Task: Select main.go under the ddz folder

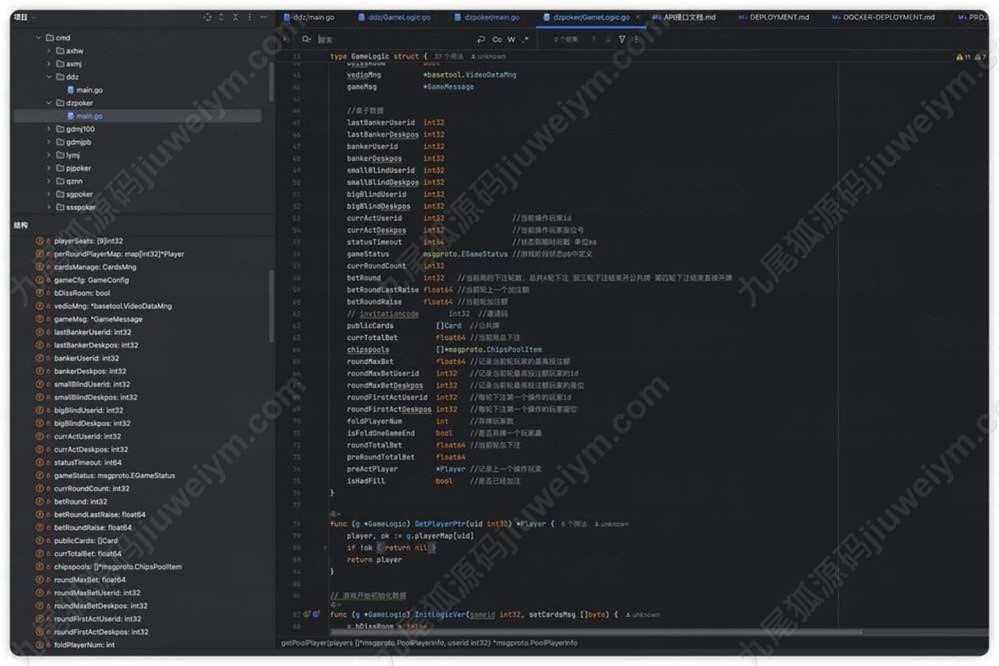Action: click(x=89, y=90)
